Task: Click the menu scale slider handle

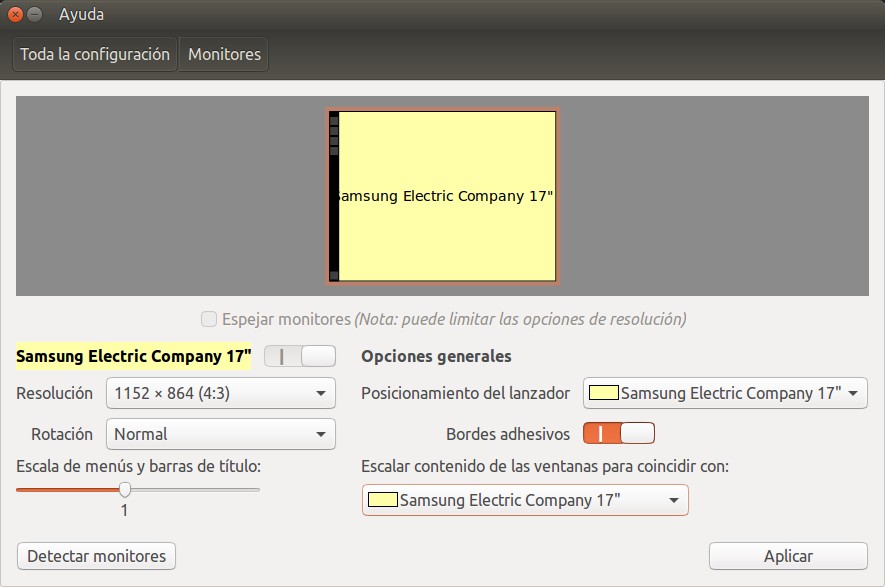Action: pyautogui.click(x=125, y=489)
